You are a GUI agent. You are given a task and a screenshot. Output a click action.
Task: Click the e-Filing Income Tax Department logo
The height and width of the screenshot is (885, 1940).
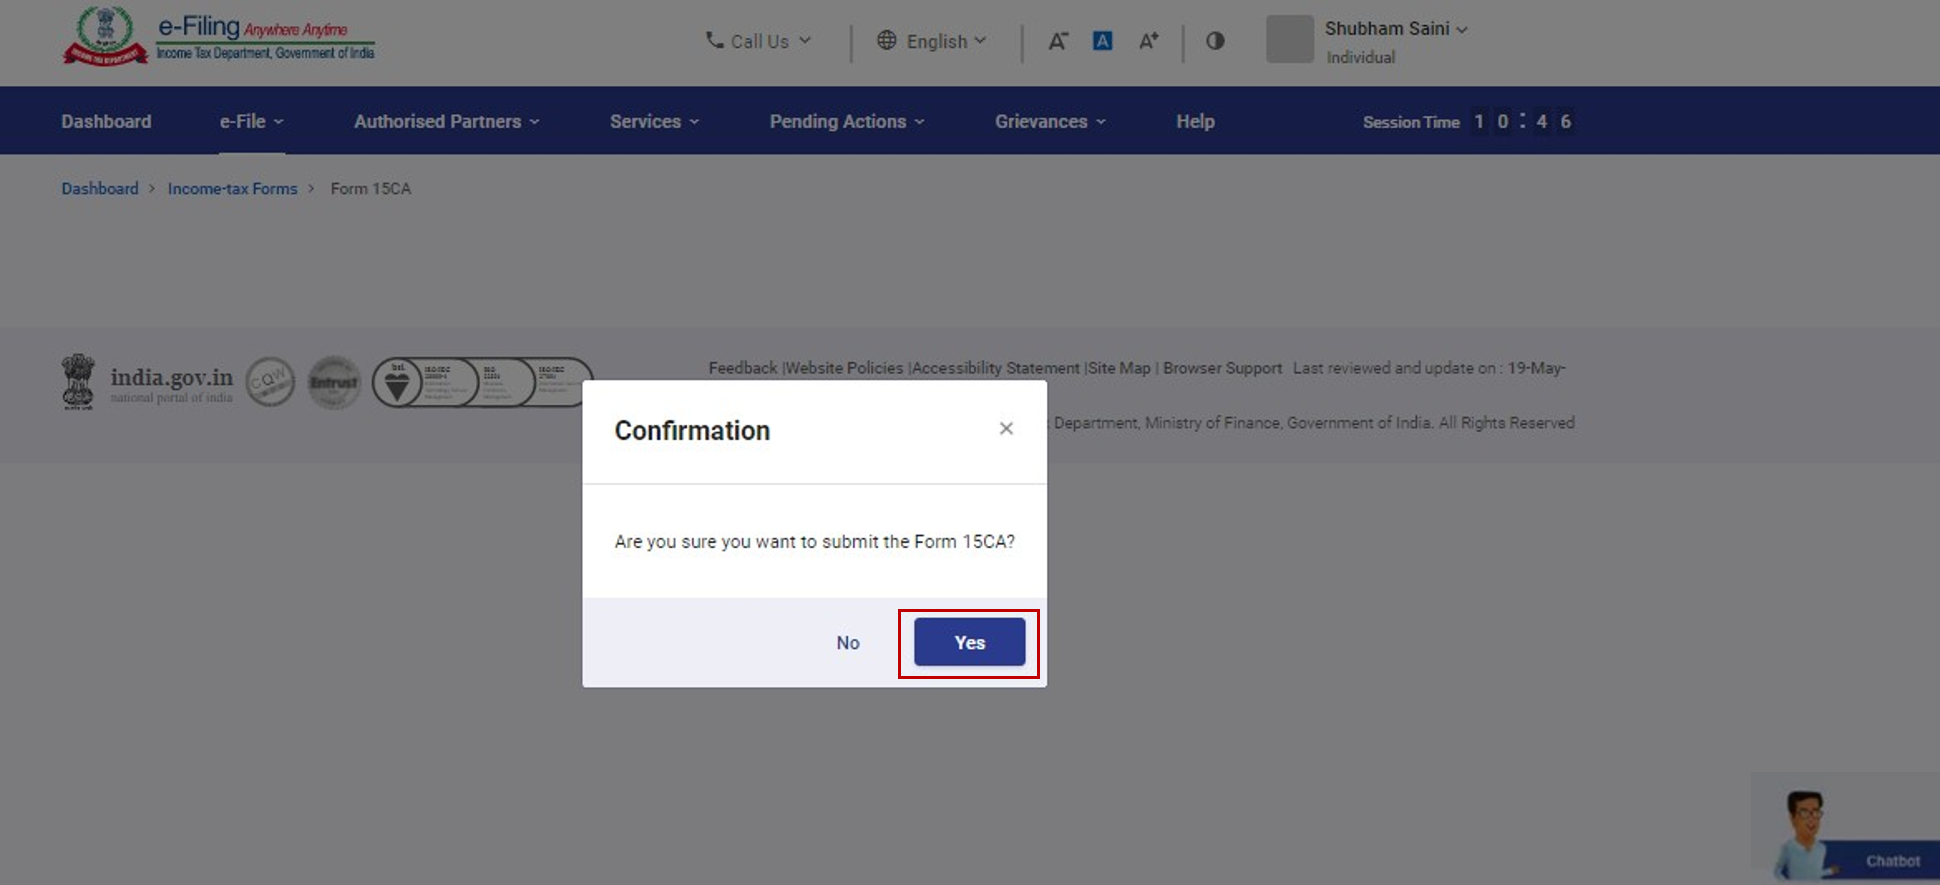point(218,38)
